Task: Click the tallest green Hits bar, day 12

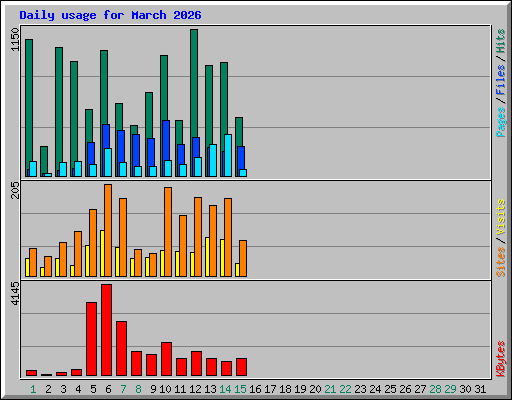Action: coord(194,83)
